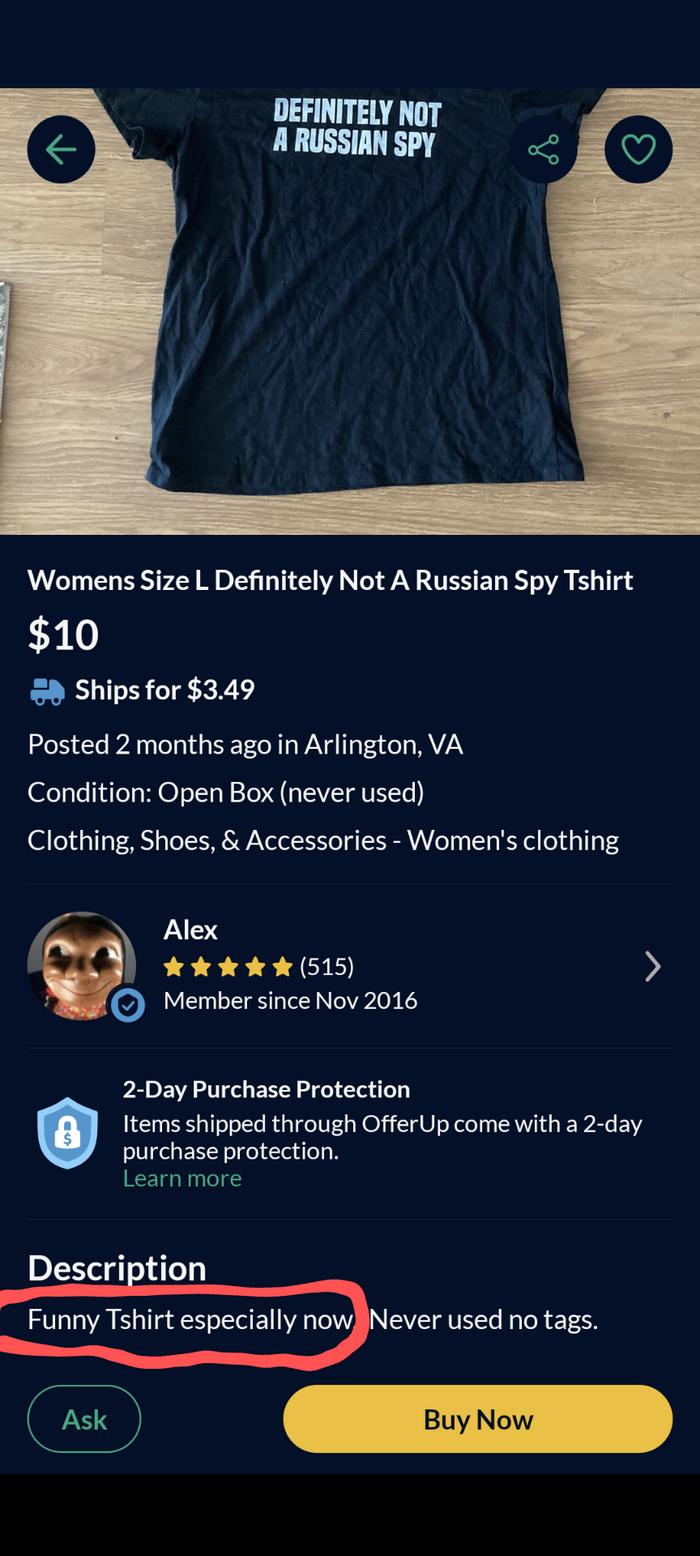Tap the seller name Alex
Image resolution: width=700 pixels, height=1556 pixels.
point(190,930)
